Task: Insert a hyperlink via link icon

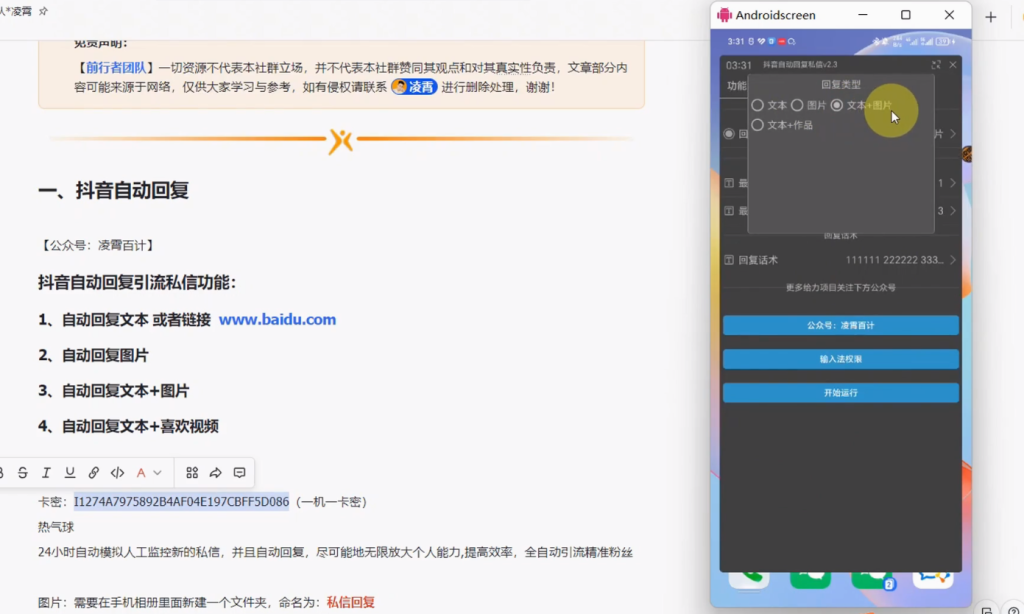Action: (x=93, y=473)
